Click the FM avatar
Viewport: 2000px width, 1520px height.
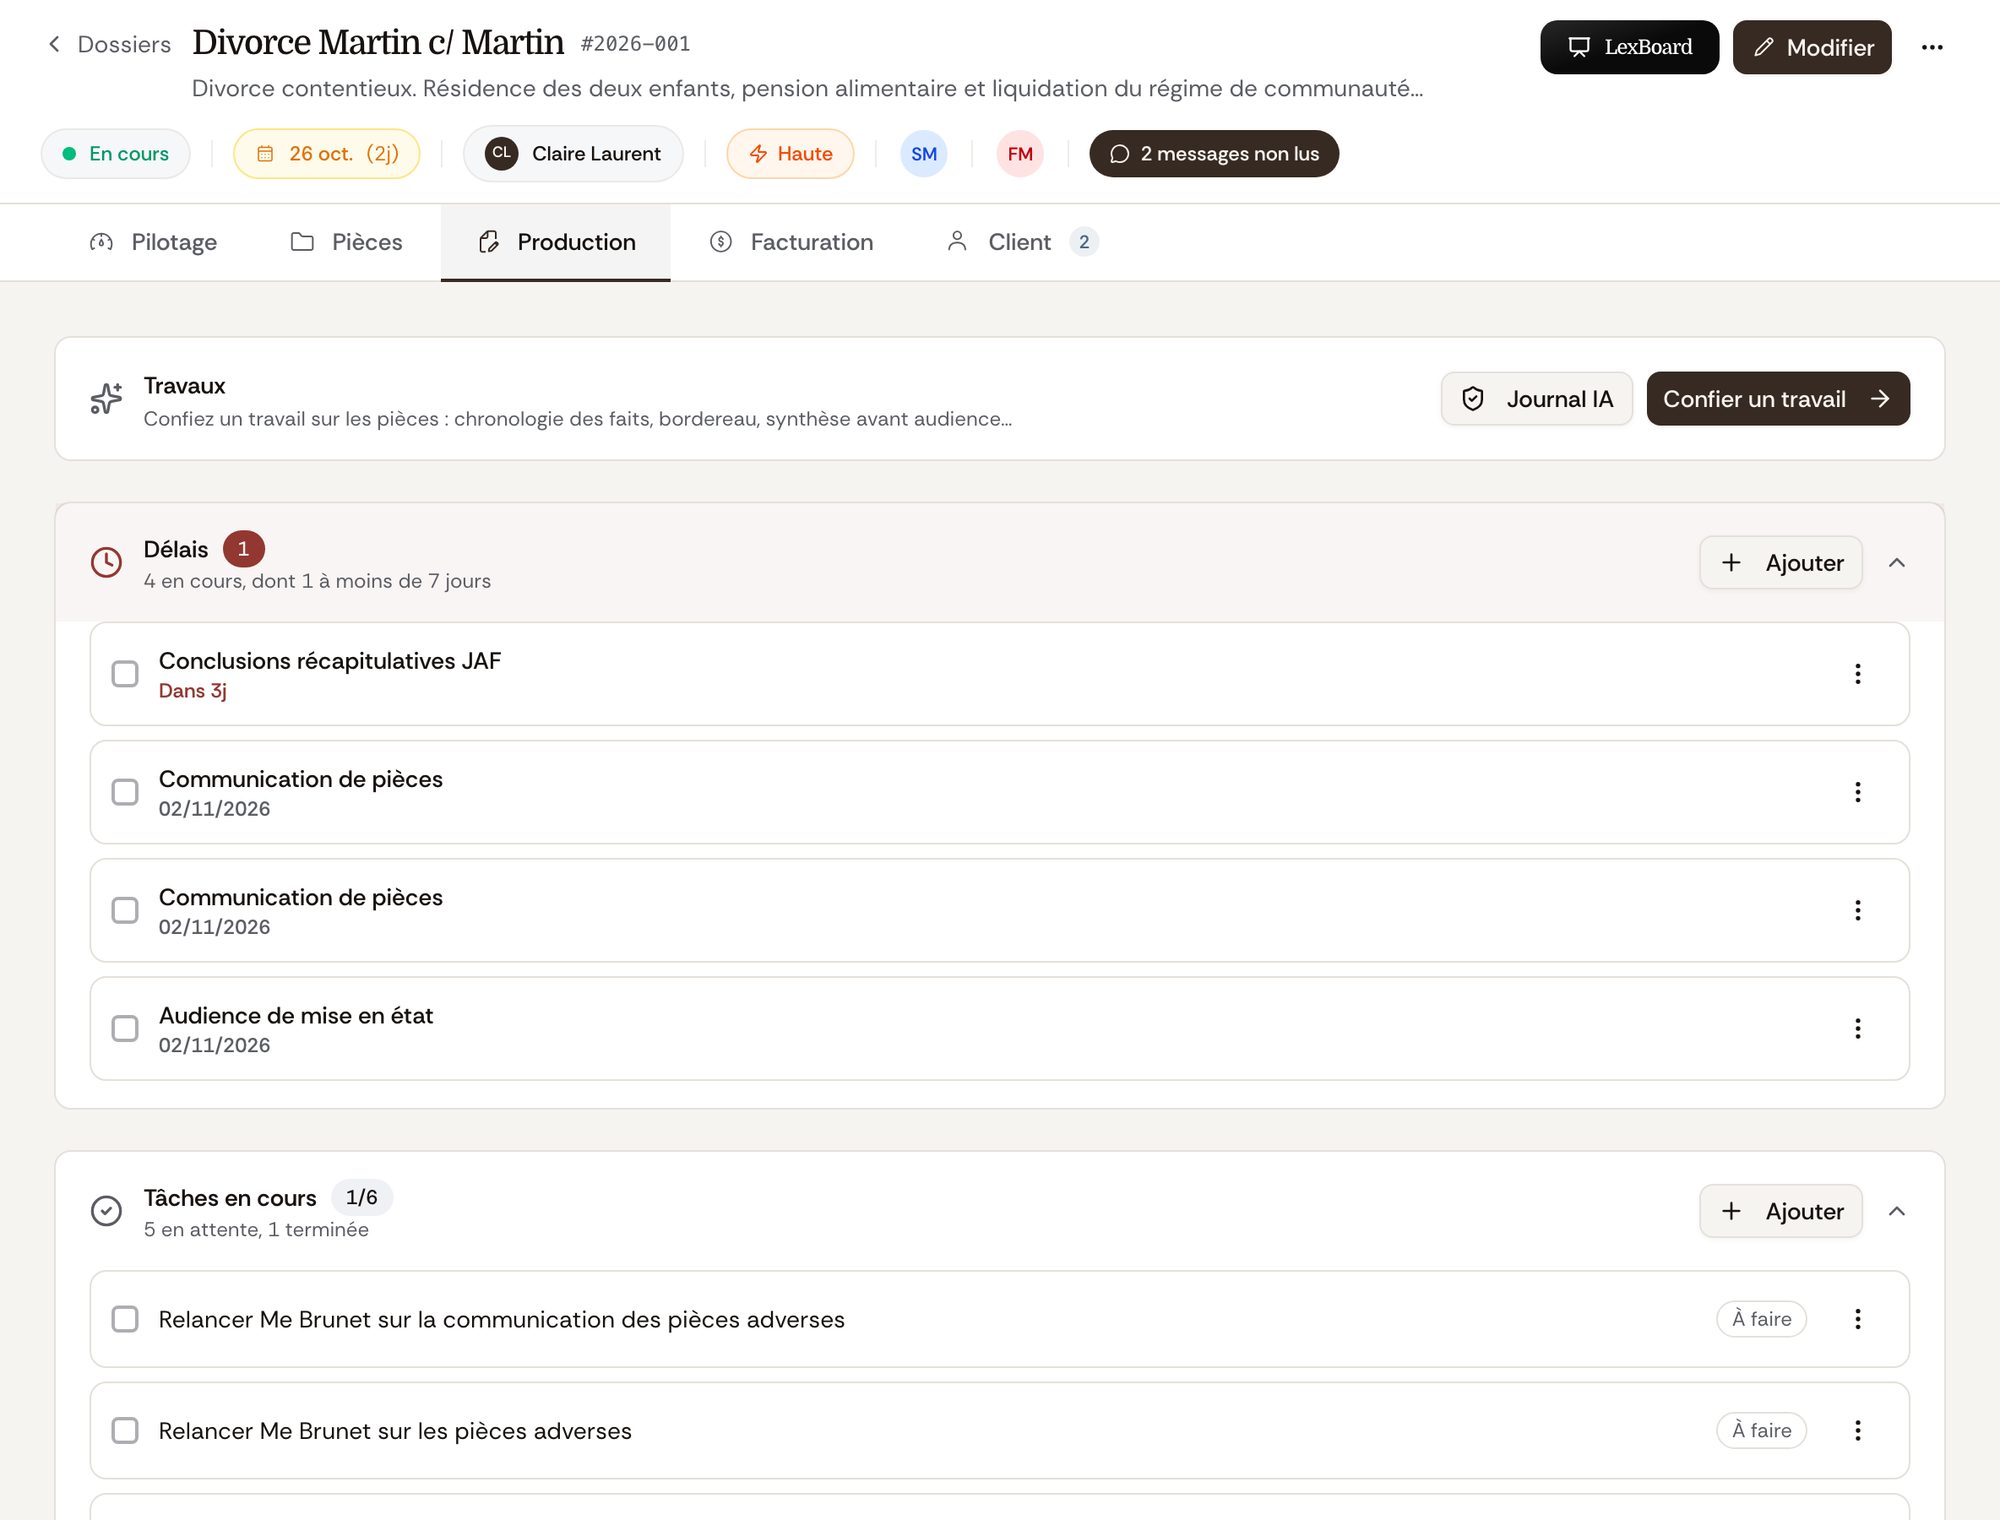click(1020, 154)
